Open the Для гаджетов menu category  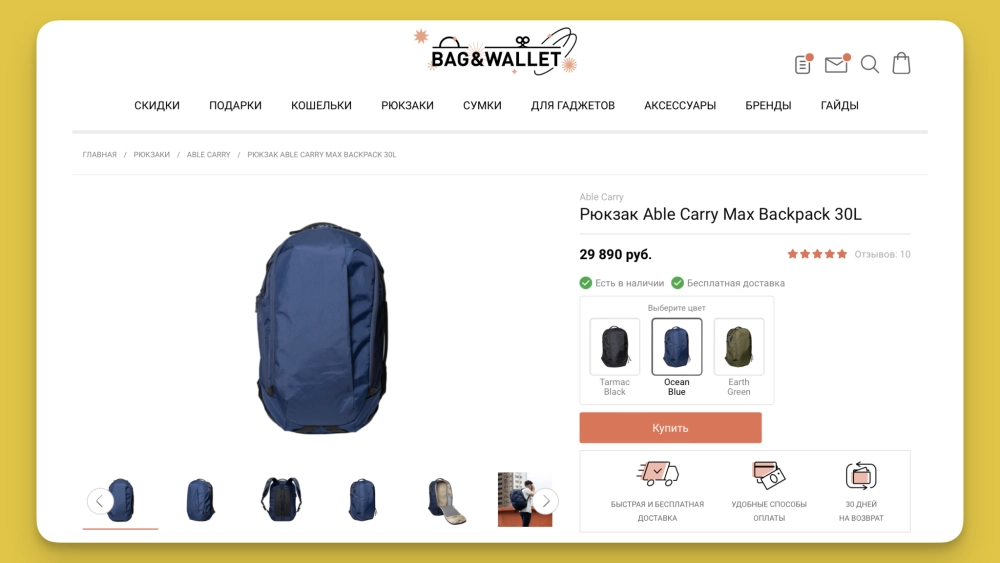pyautogui.click(x=573, y=105)
